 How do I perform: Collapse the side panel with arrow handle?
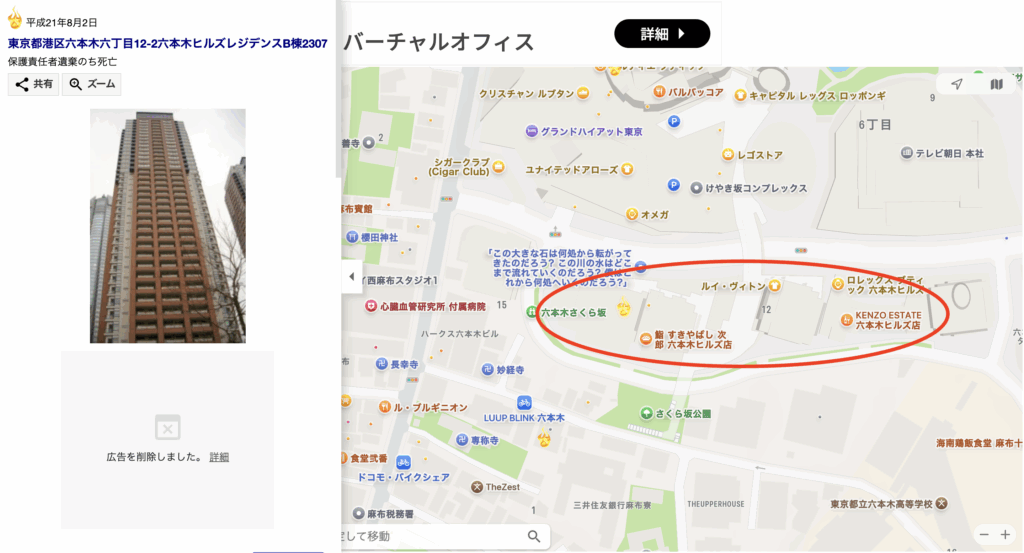(351, 276)
